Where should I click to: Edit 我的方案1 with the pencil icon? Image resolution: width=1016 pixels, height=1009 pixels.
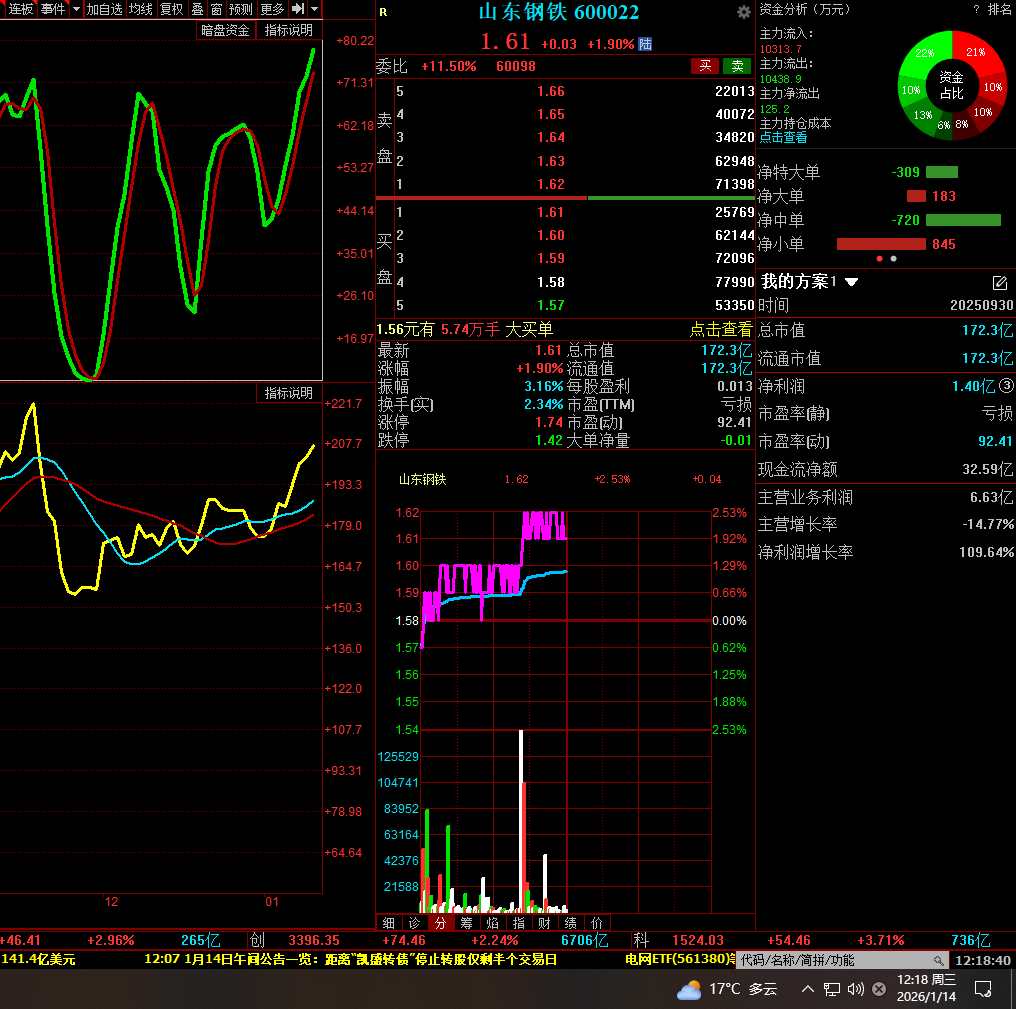(999, 283)
